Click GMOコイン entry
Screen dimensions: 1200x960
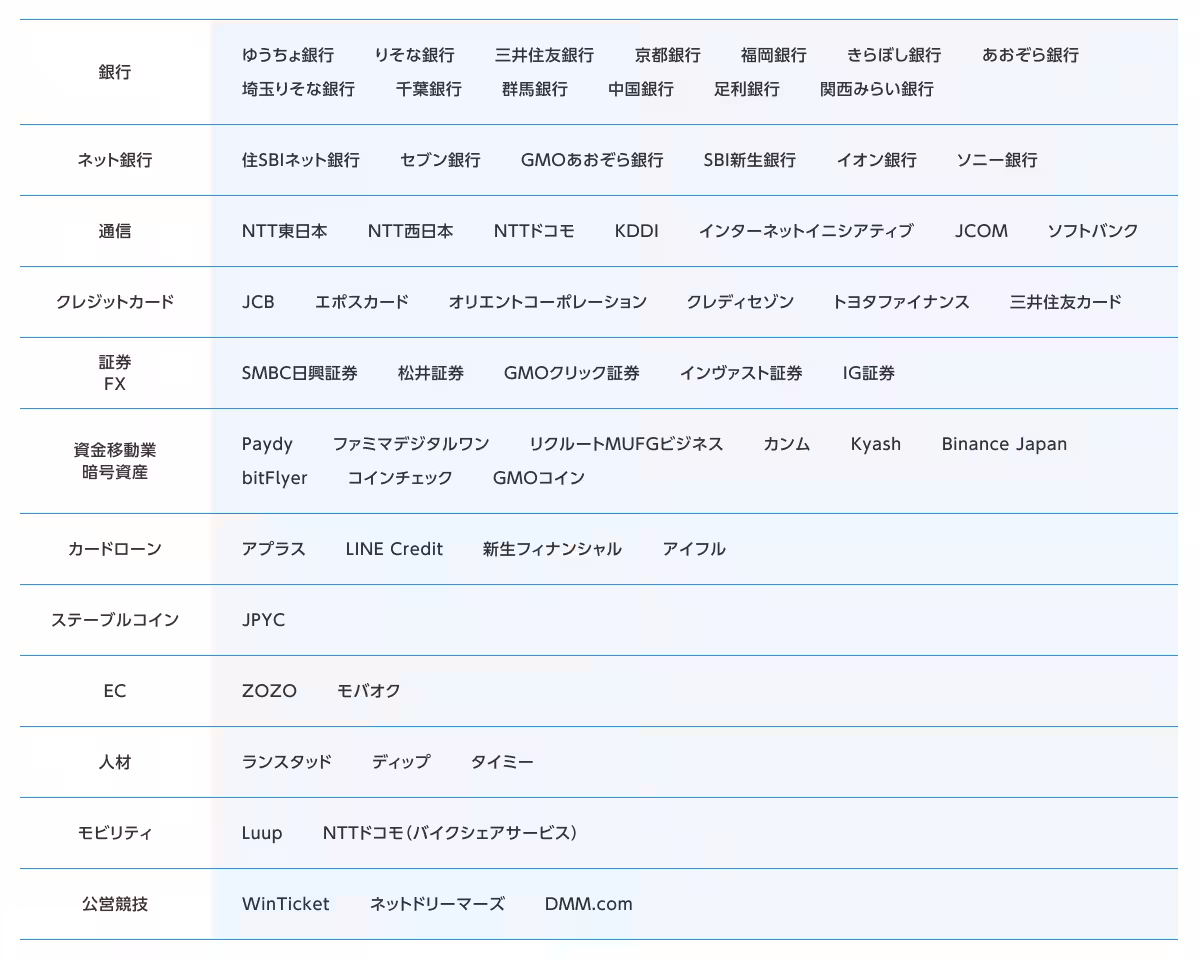tap(539, 478)
